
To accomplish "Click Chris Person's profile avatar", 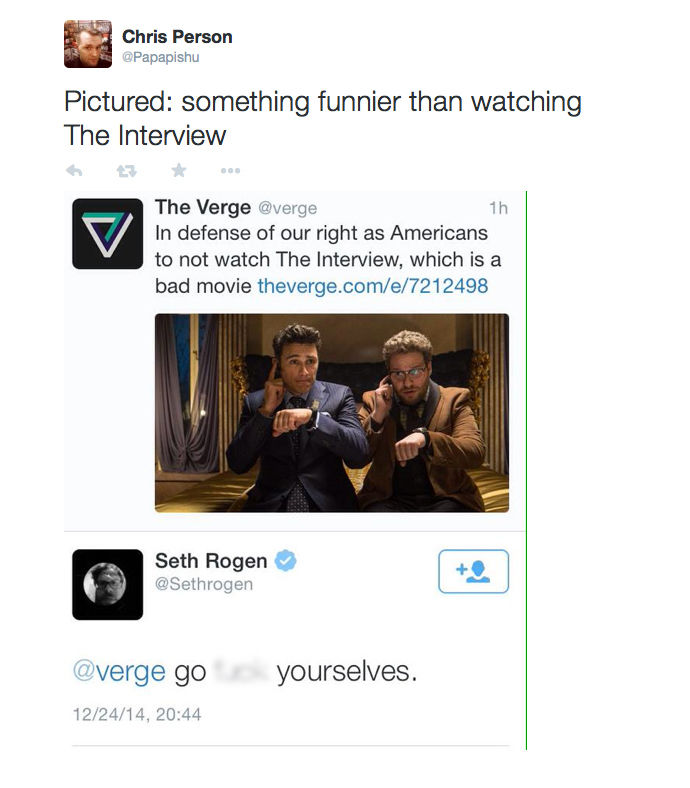I will [x=88, y=44].
